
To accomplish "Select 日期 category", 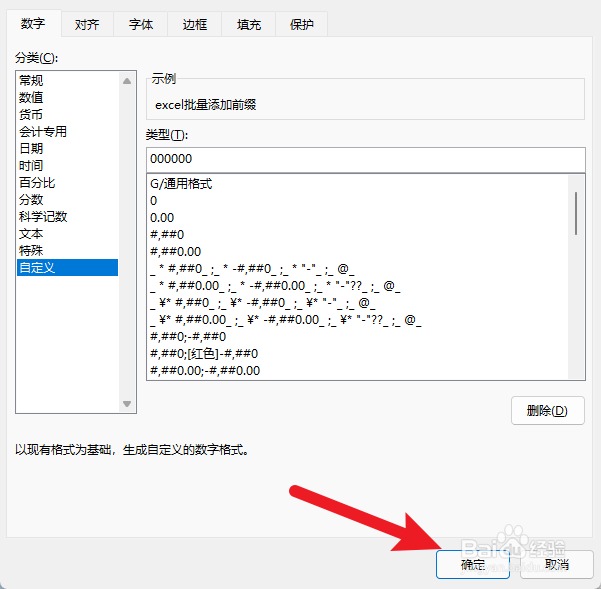I will [x=67, y=148].
